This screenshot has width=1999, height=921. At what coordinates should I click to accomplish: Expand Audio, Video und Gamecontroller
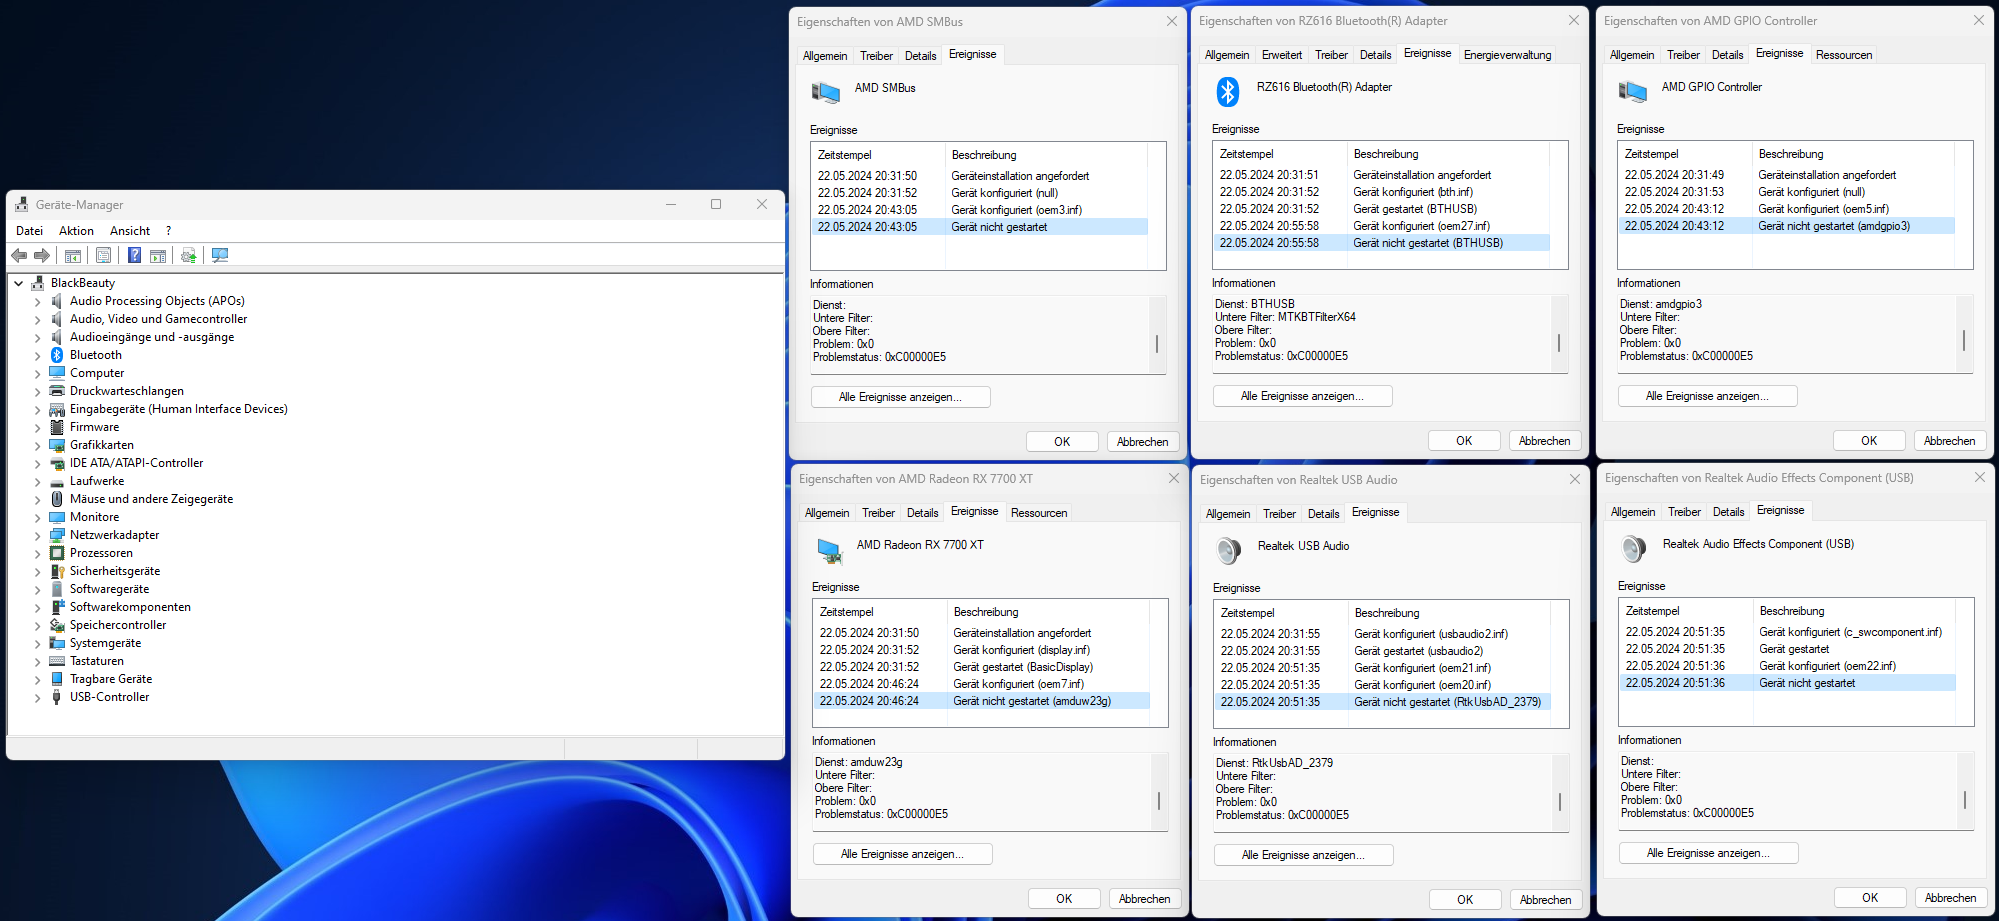click(x=38, y=319)
